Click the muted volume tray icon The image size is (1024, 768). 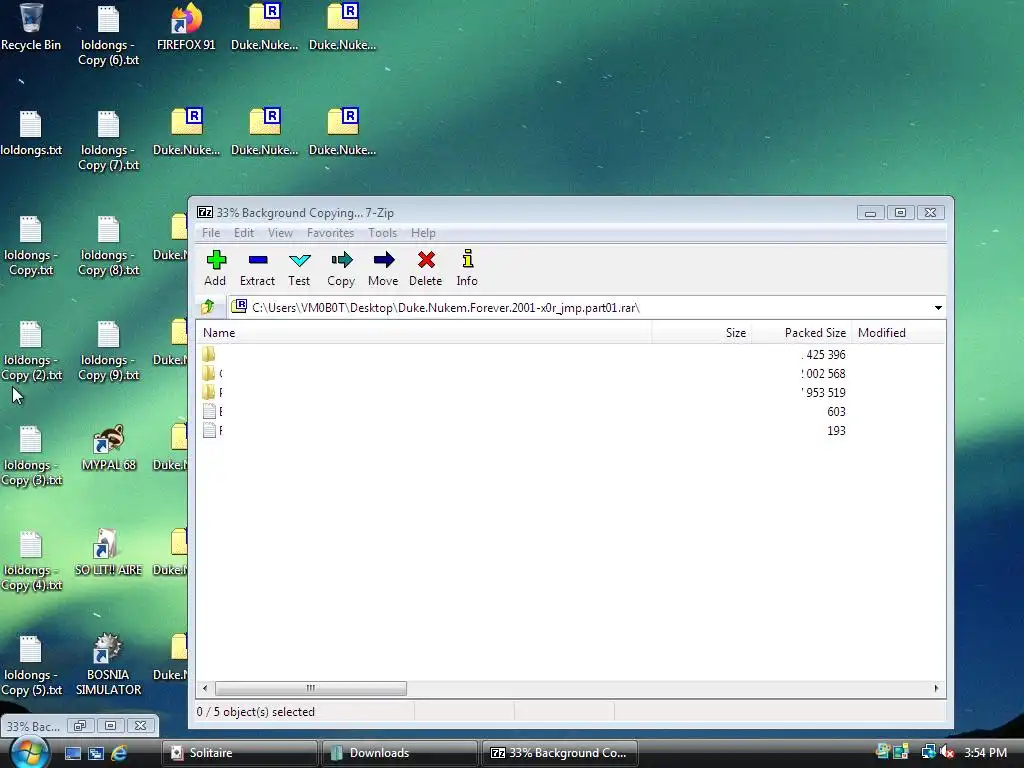[947, 752]
